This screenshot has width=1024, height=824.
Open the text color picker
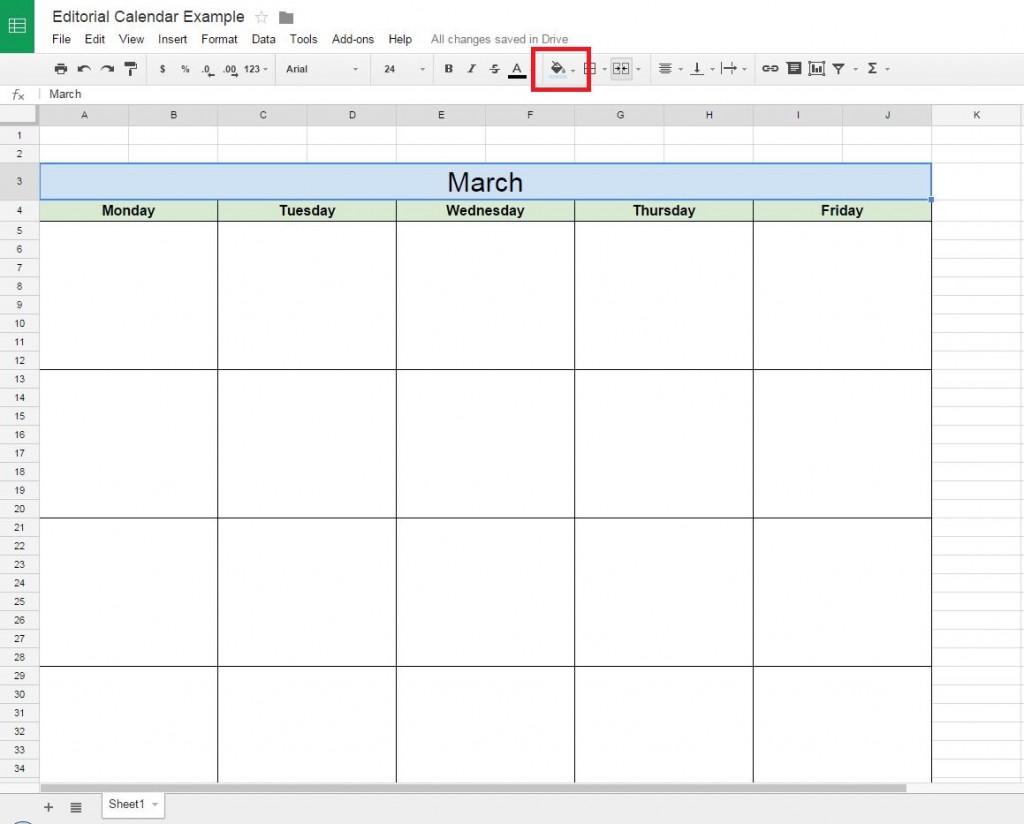point(516,68)
